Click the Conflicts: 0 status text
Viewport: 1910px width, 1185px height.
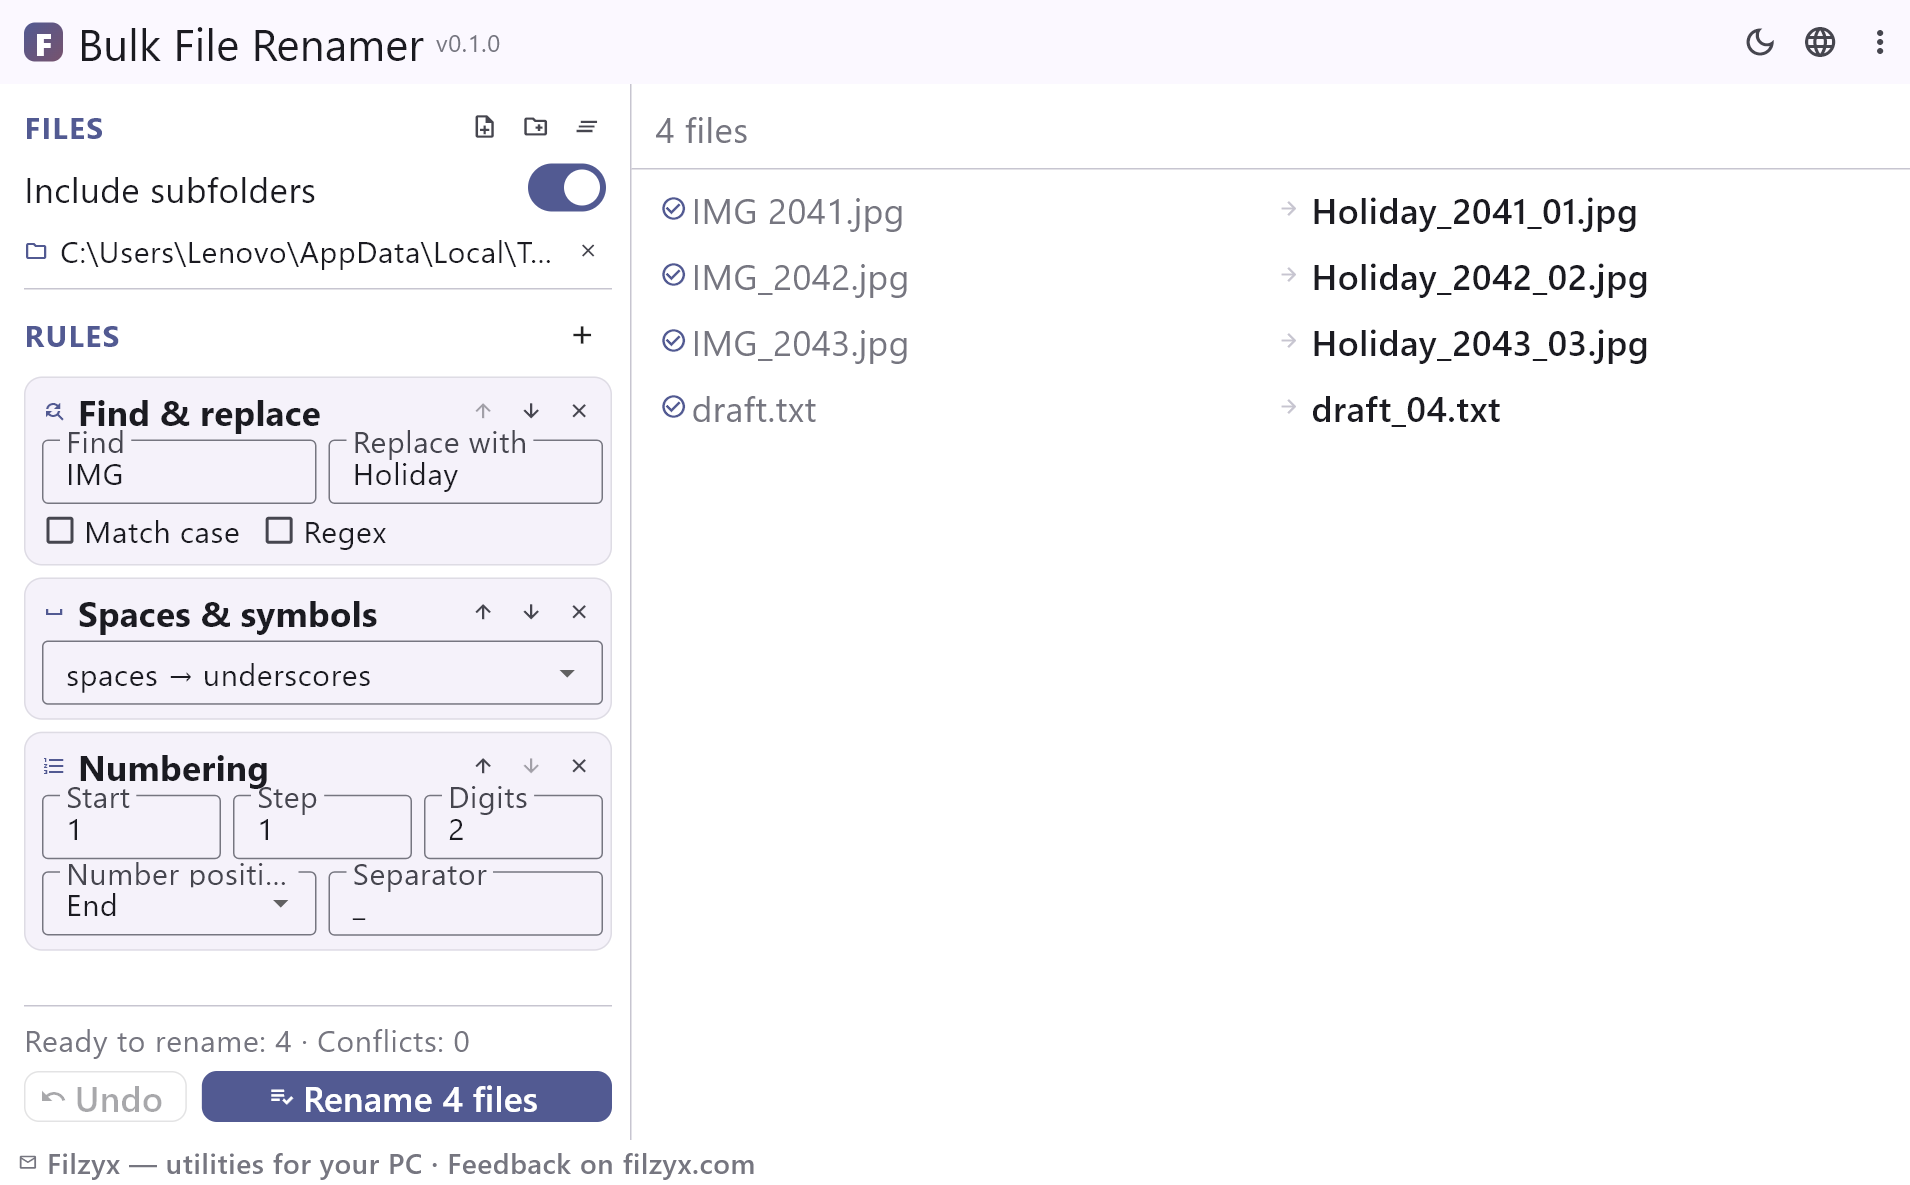coord(393,1042)
